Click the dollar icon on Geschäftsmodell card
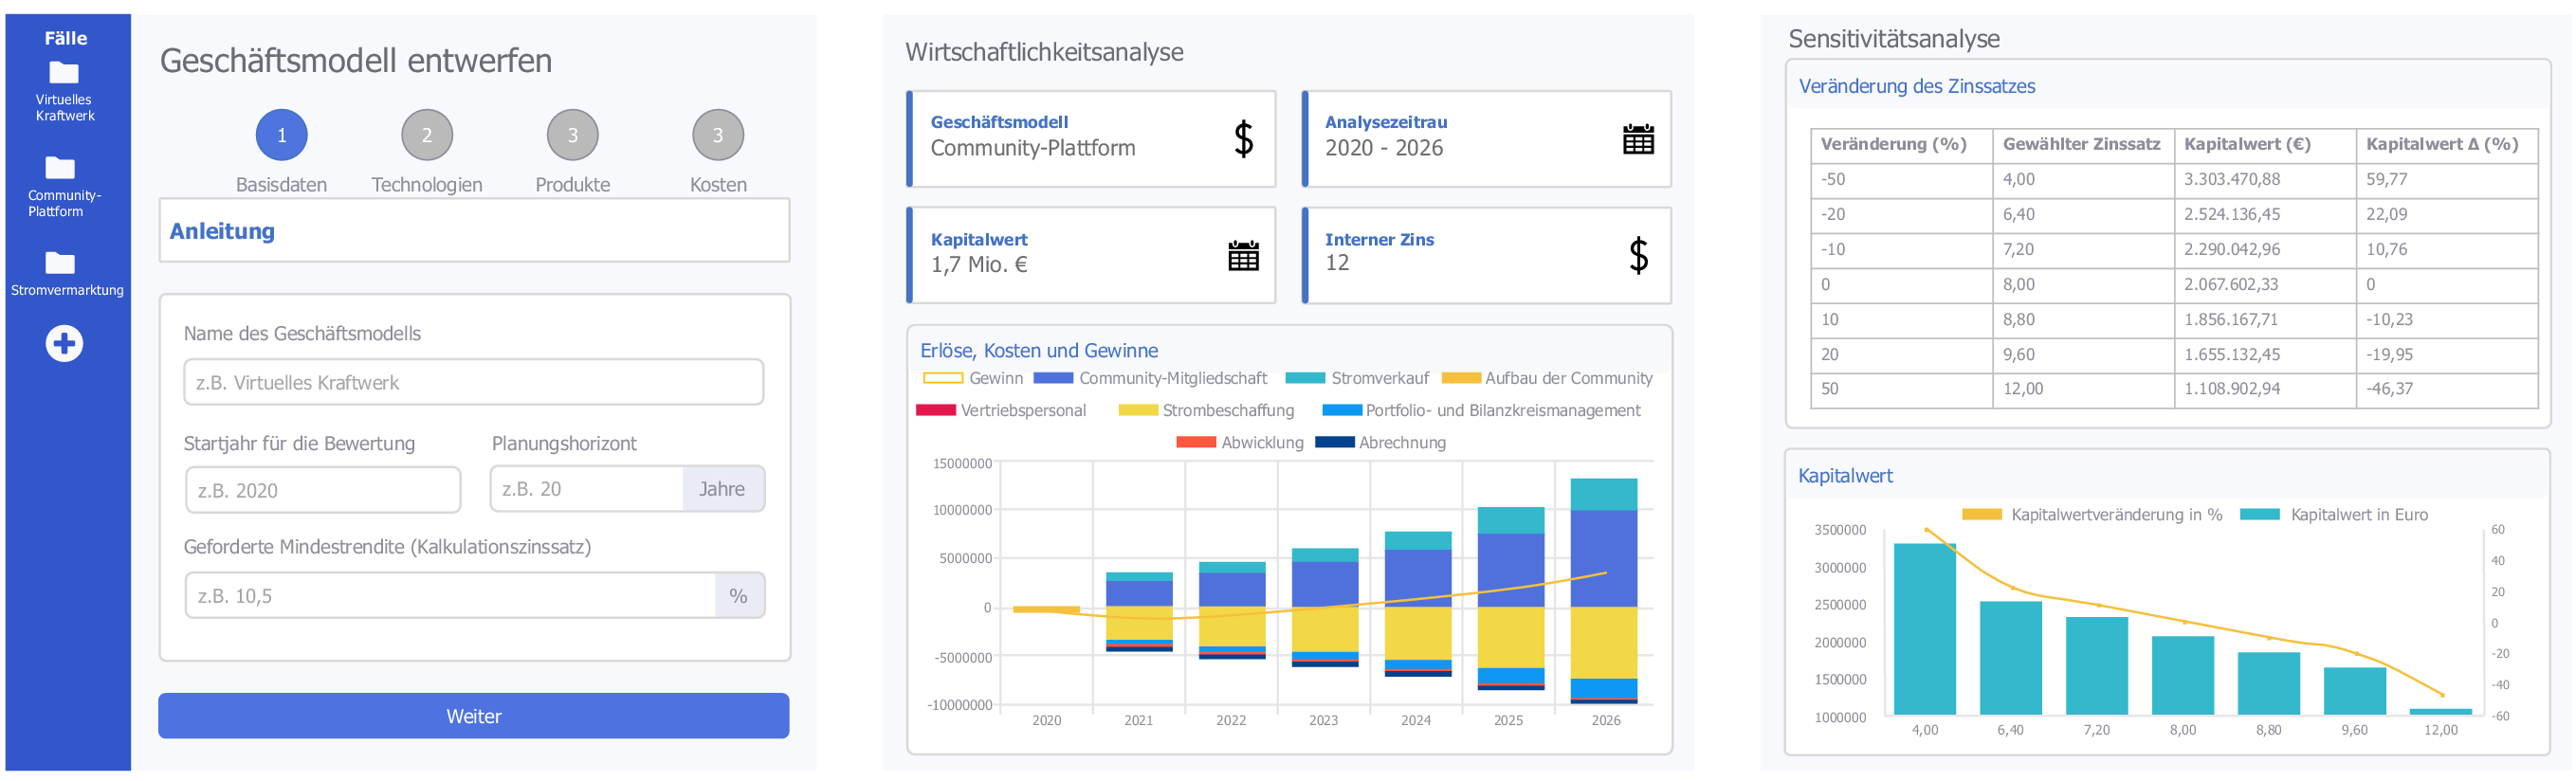This screenshot has height=781, width=2576. pos(1243,139)
